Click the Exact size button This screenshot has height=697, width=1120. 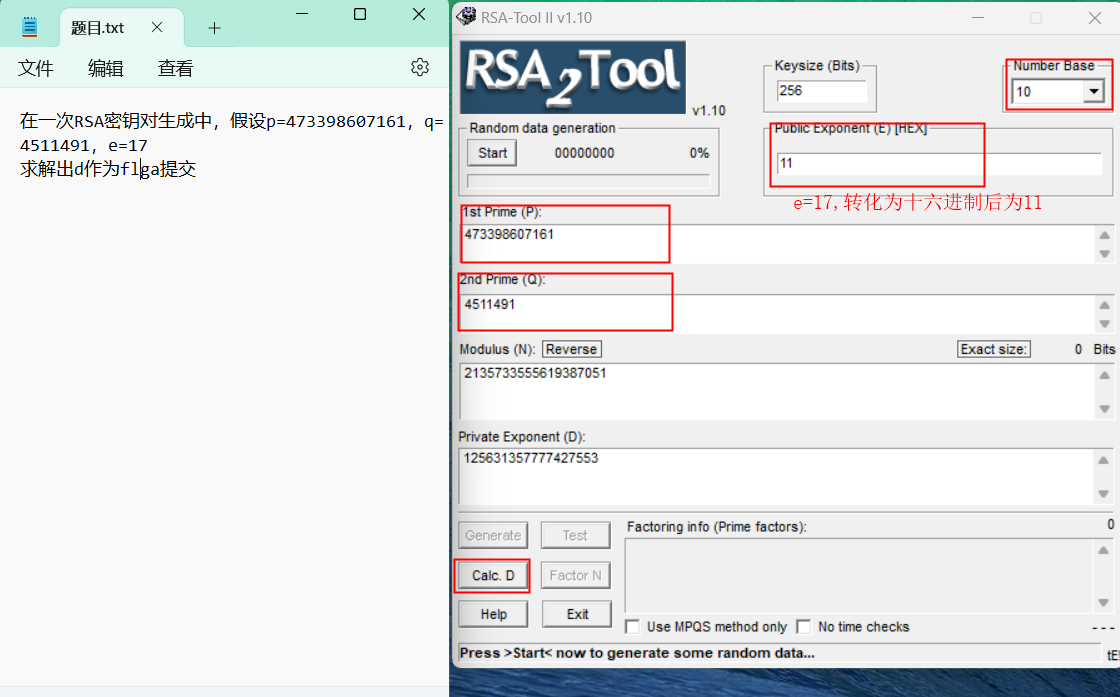coord(994,349)
